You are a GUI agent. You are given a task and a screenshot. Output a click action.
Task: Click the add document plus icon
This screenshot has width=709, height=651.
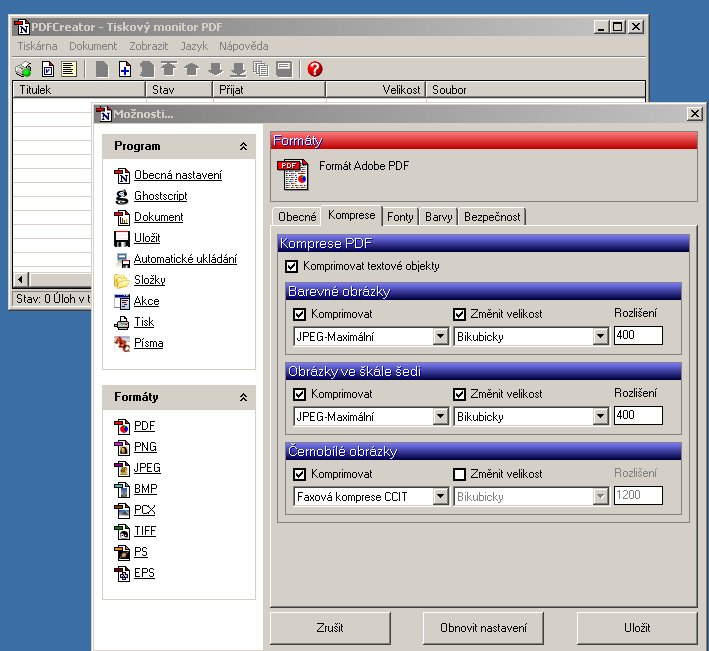coord(125,69)
